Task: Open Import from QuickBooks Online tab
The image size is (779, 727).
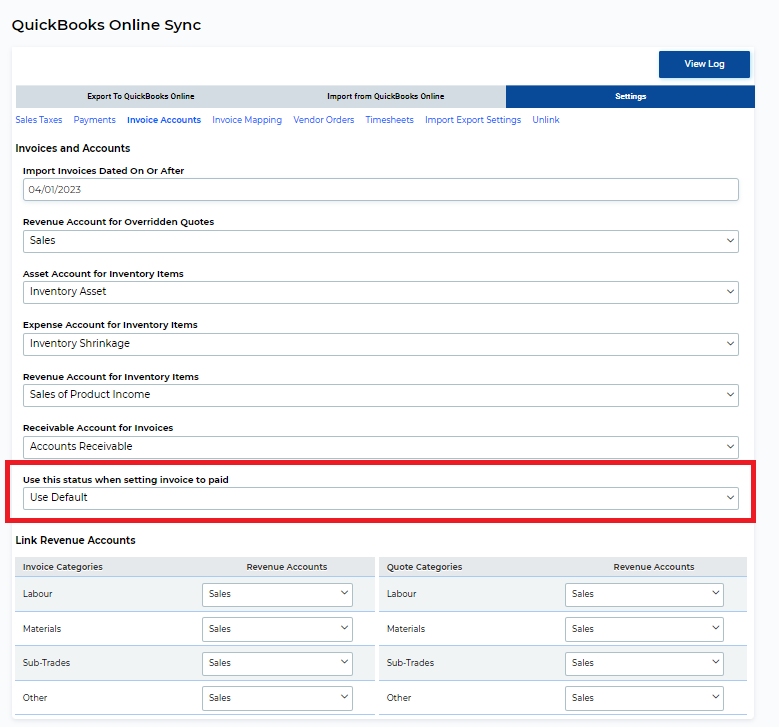Action: click(386, 96)
